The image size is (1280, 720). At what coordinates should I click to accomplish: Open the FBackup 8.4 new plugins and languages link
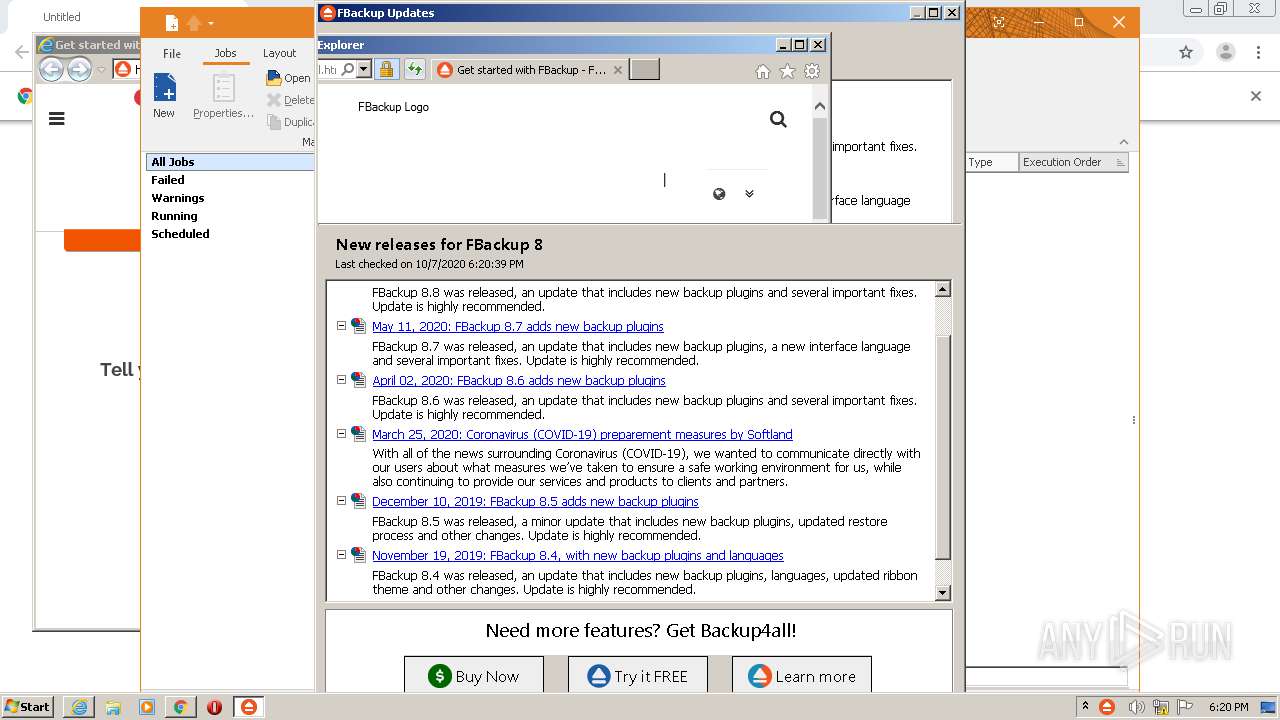pos(578,556)
